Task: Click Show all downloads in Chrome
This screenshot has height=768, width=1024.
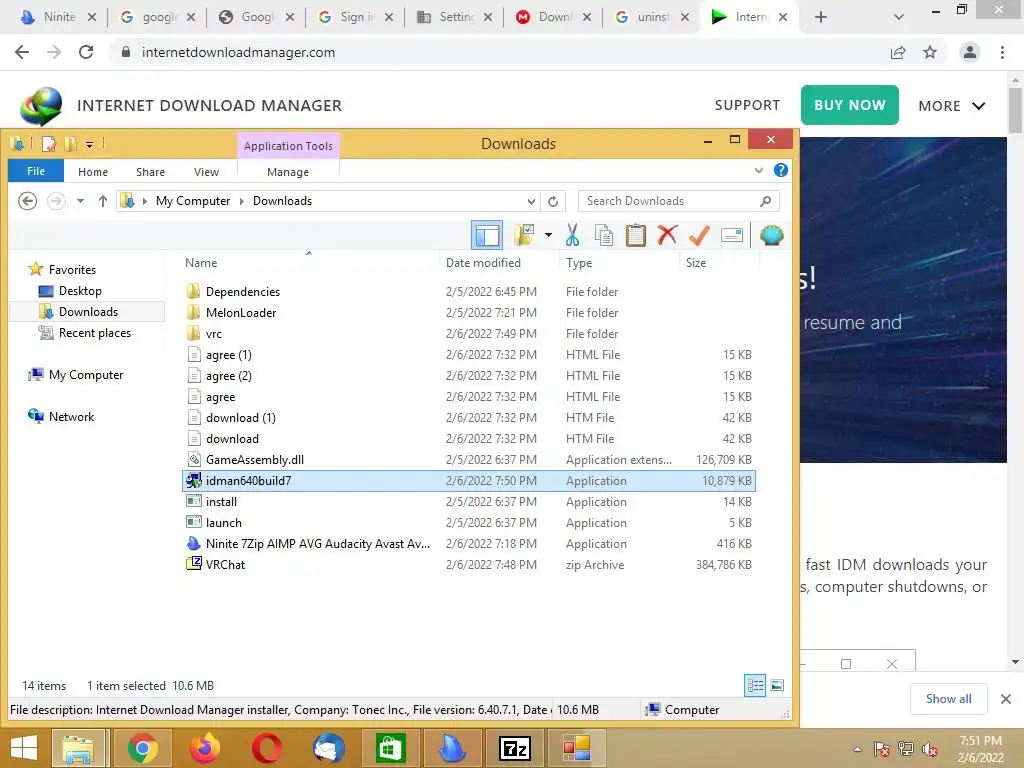Action: click(948, 699)
